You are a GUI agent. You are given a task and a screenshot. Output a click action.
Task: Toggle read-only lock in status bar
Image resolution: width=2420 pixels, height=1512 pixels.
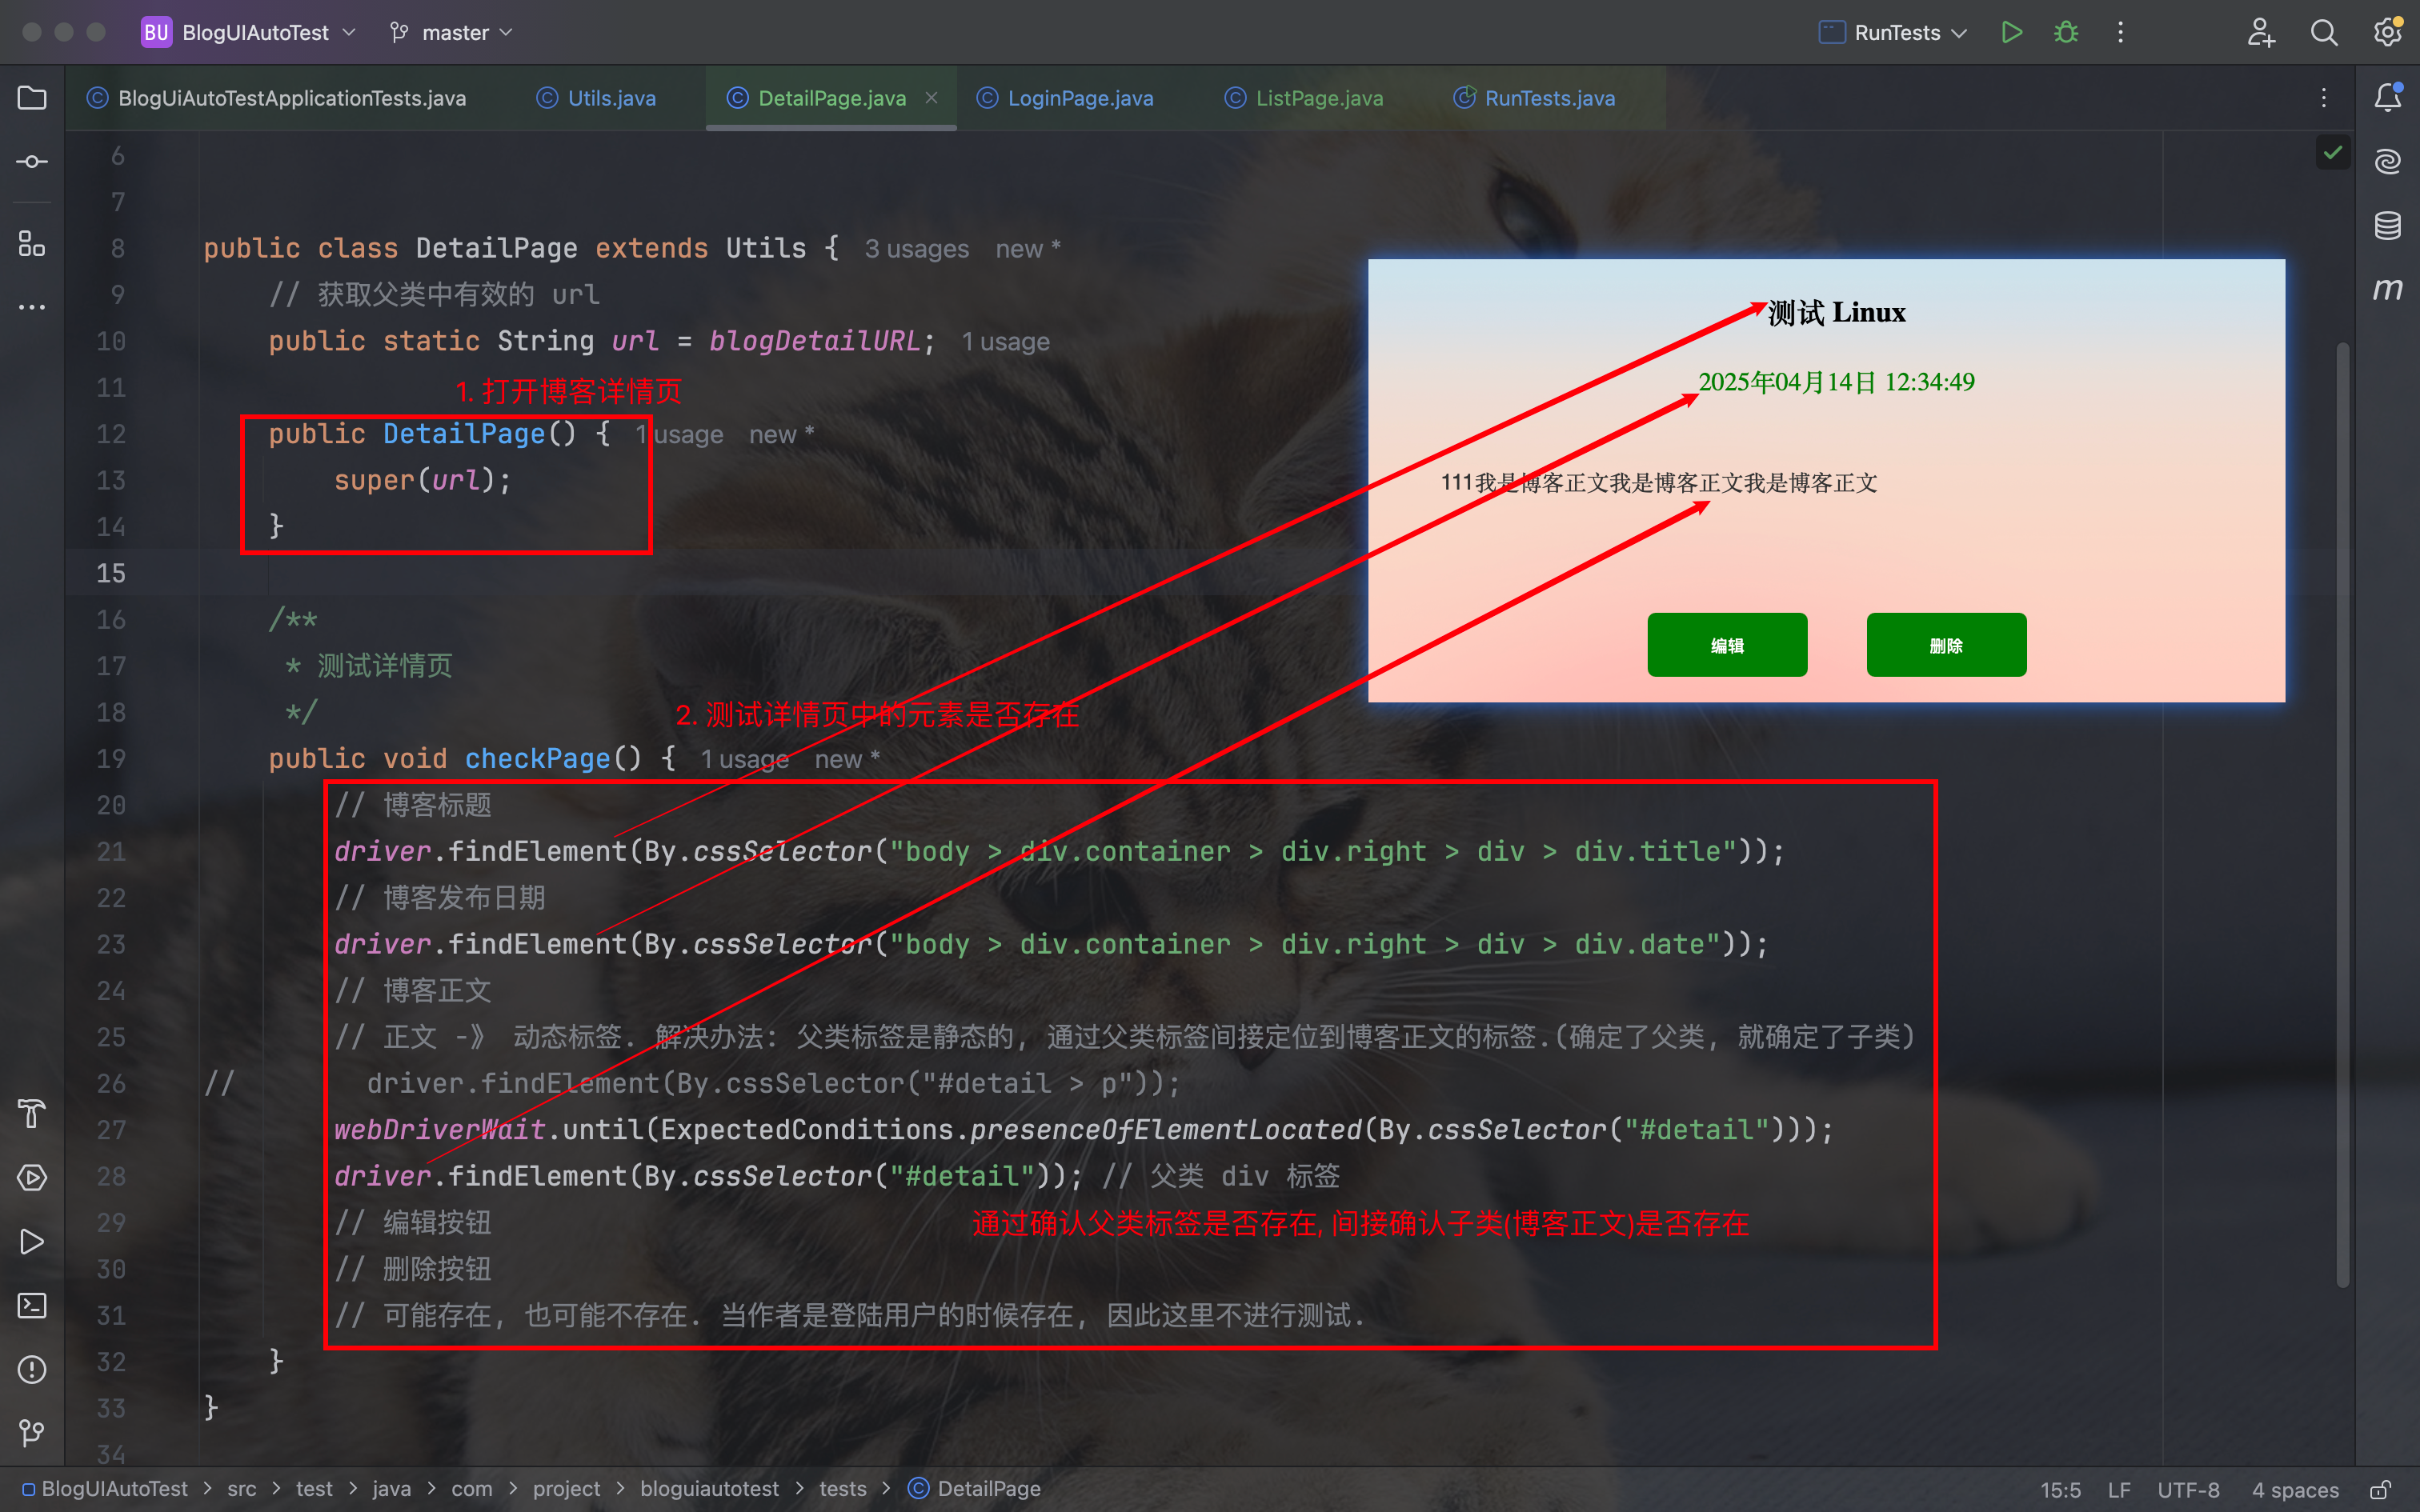coord(2380,1490)
